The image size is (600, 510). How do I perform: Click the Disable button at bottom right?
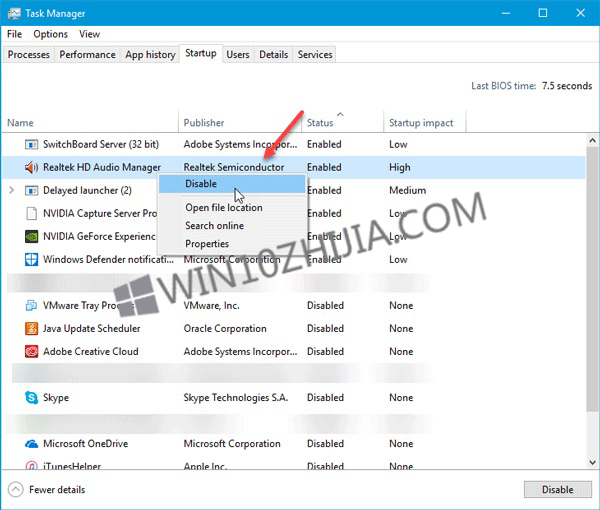point(558,490)
